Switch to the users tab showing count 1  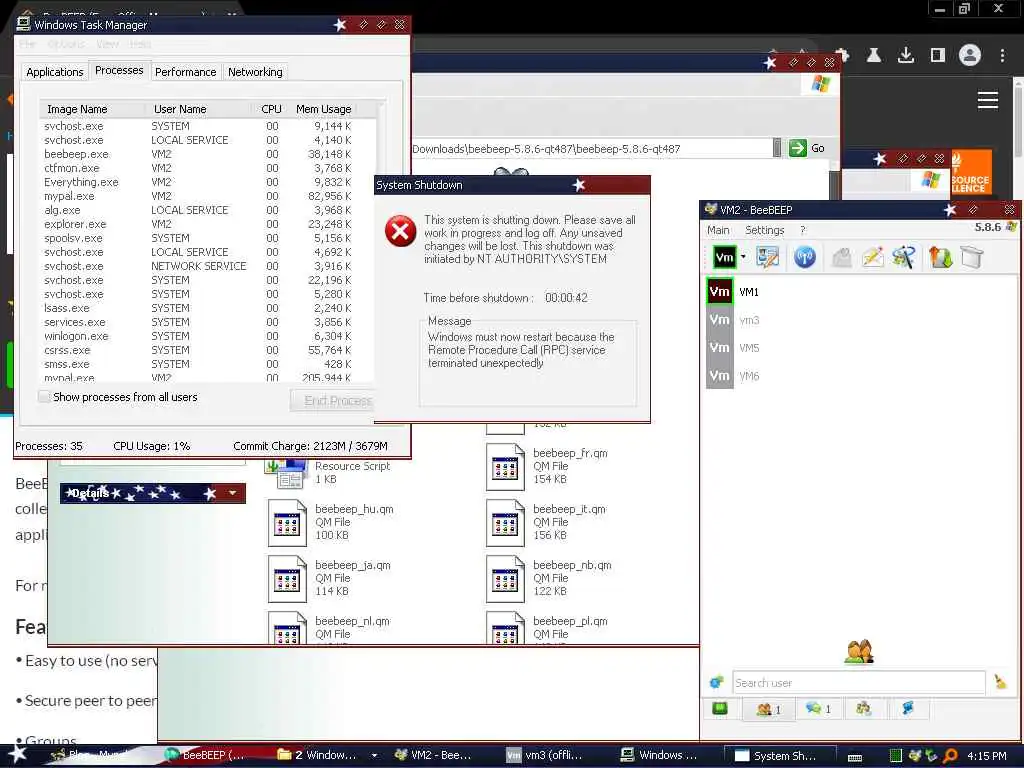coord(768,709)
